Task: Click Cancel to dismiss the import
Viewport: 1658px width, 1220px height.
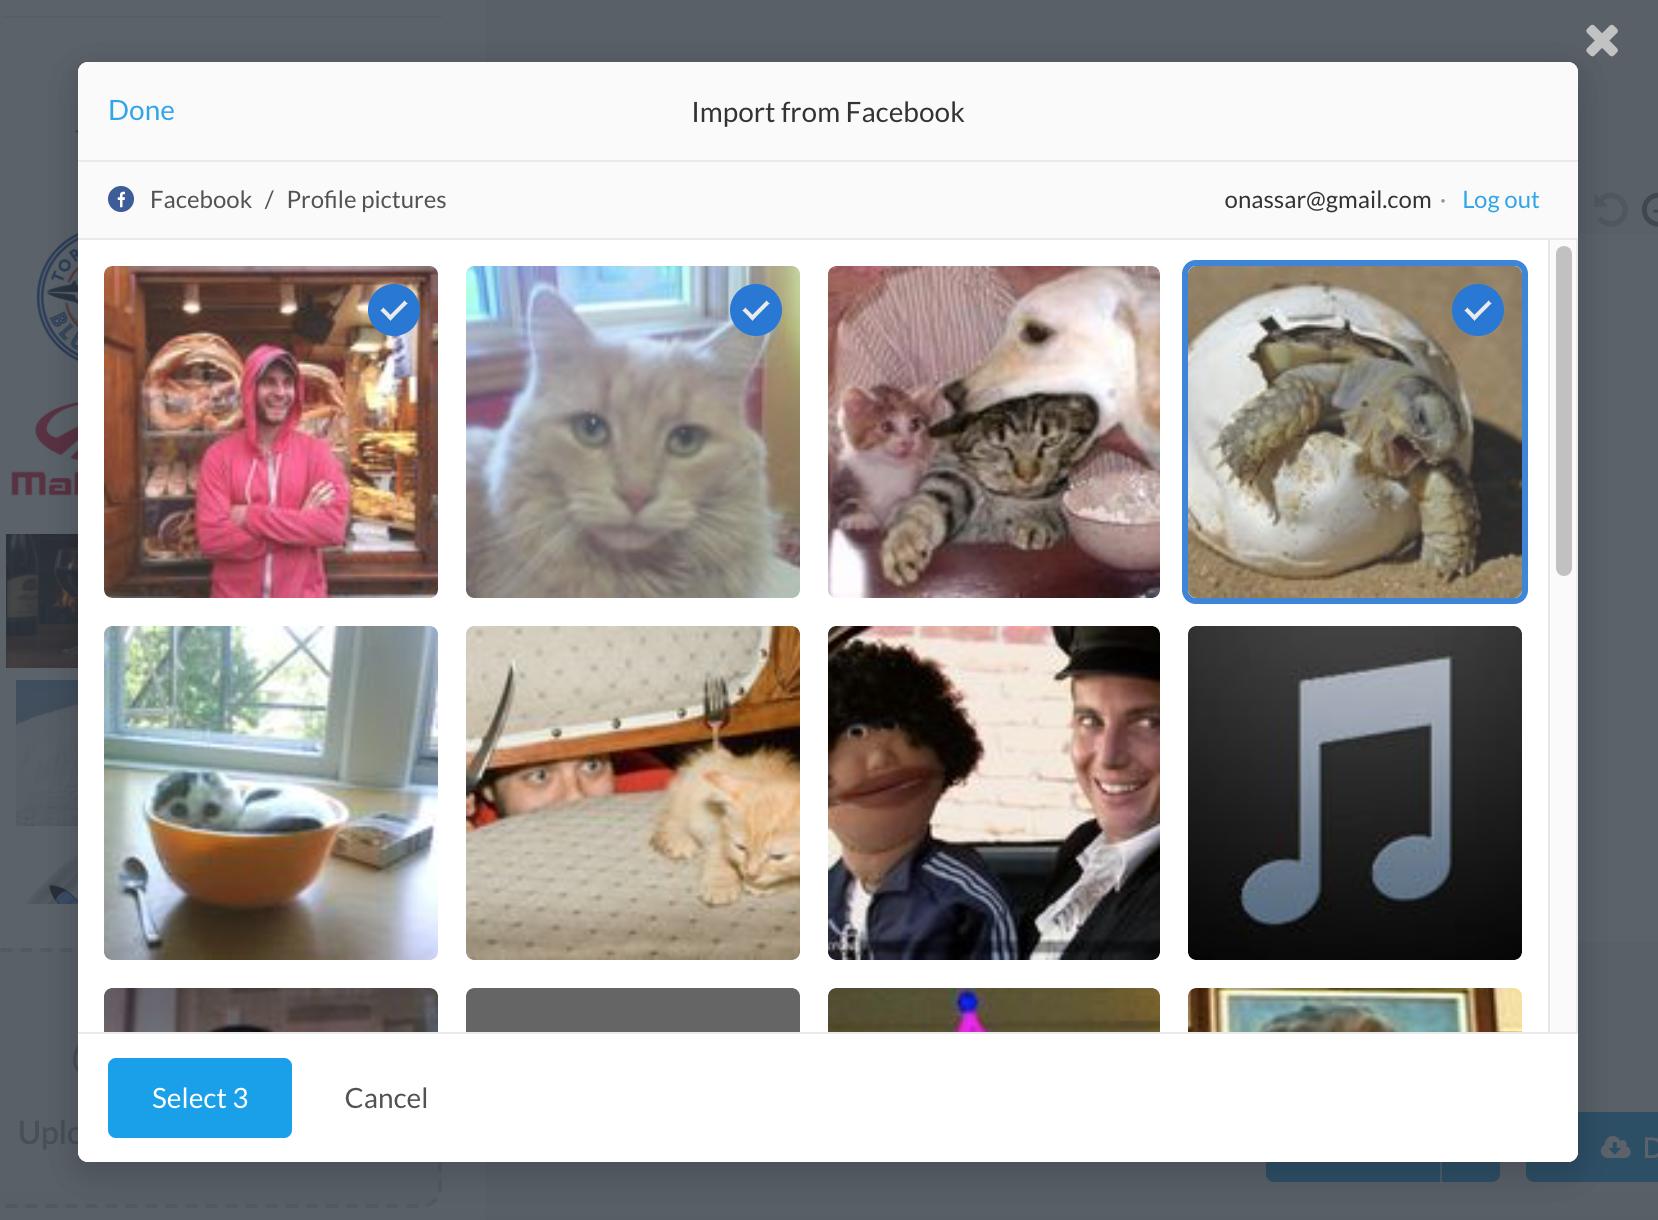Action: pos(386,1097)
